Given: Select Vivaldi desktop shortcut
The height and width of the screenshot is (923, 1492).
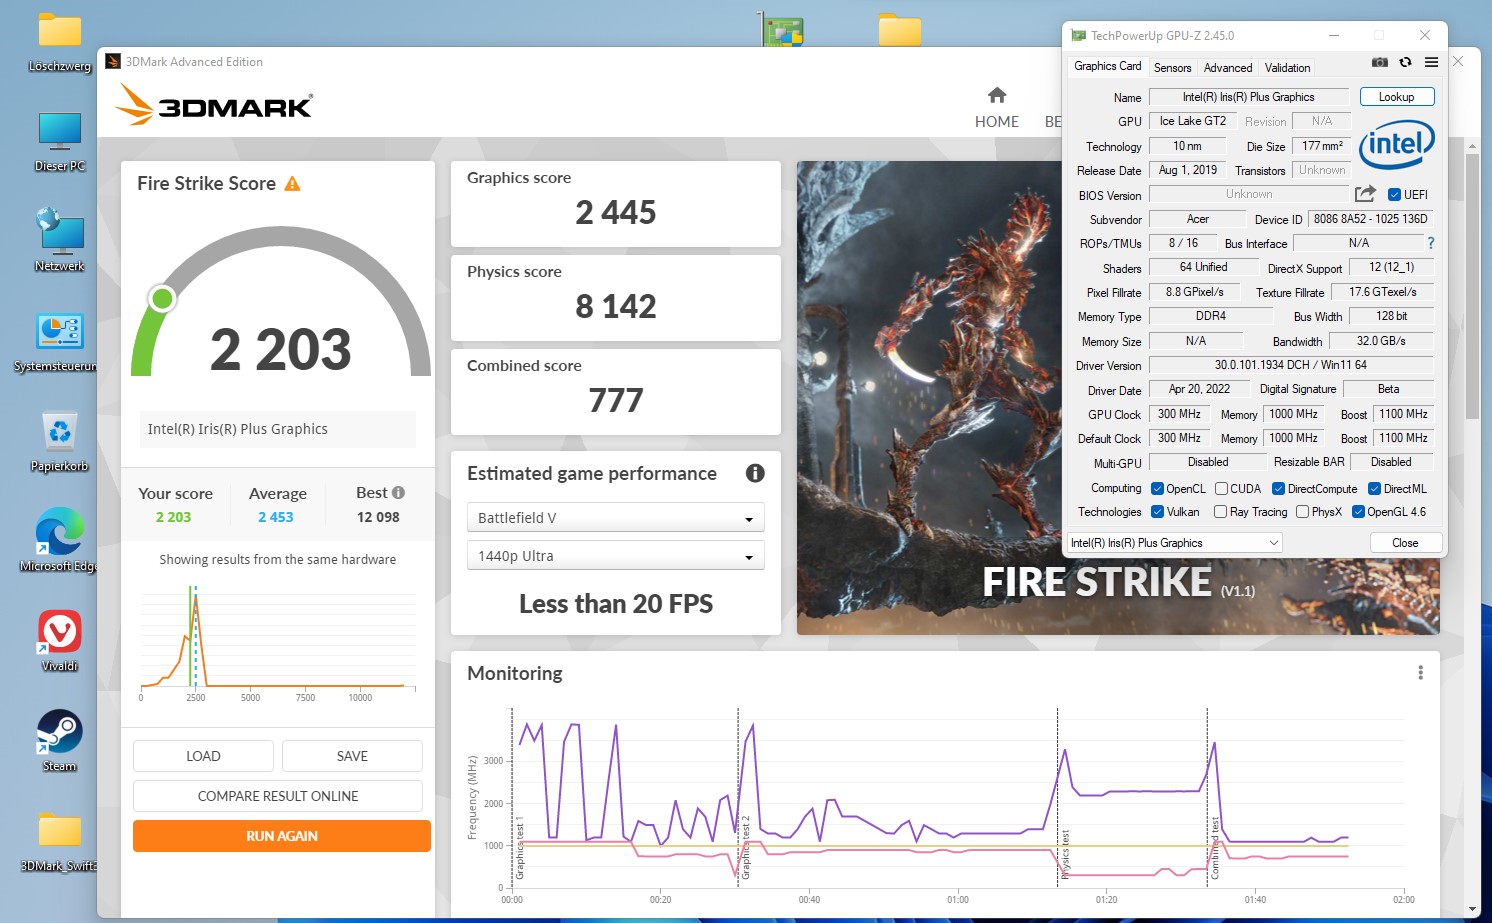Looking at the screenshot, I should tap(60, 641).
